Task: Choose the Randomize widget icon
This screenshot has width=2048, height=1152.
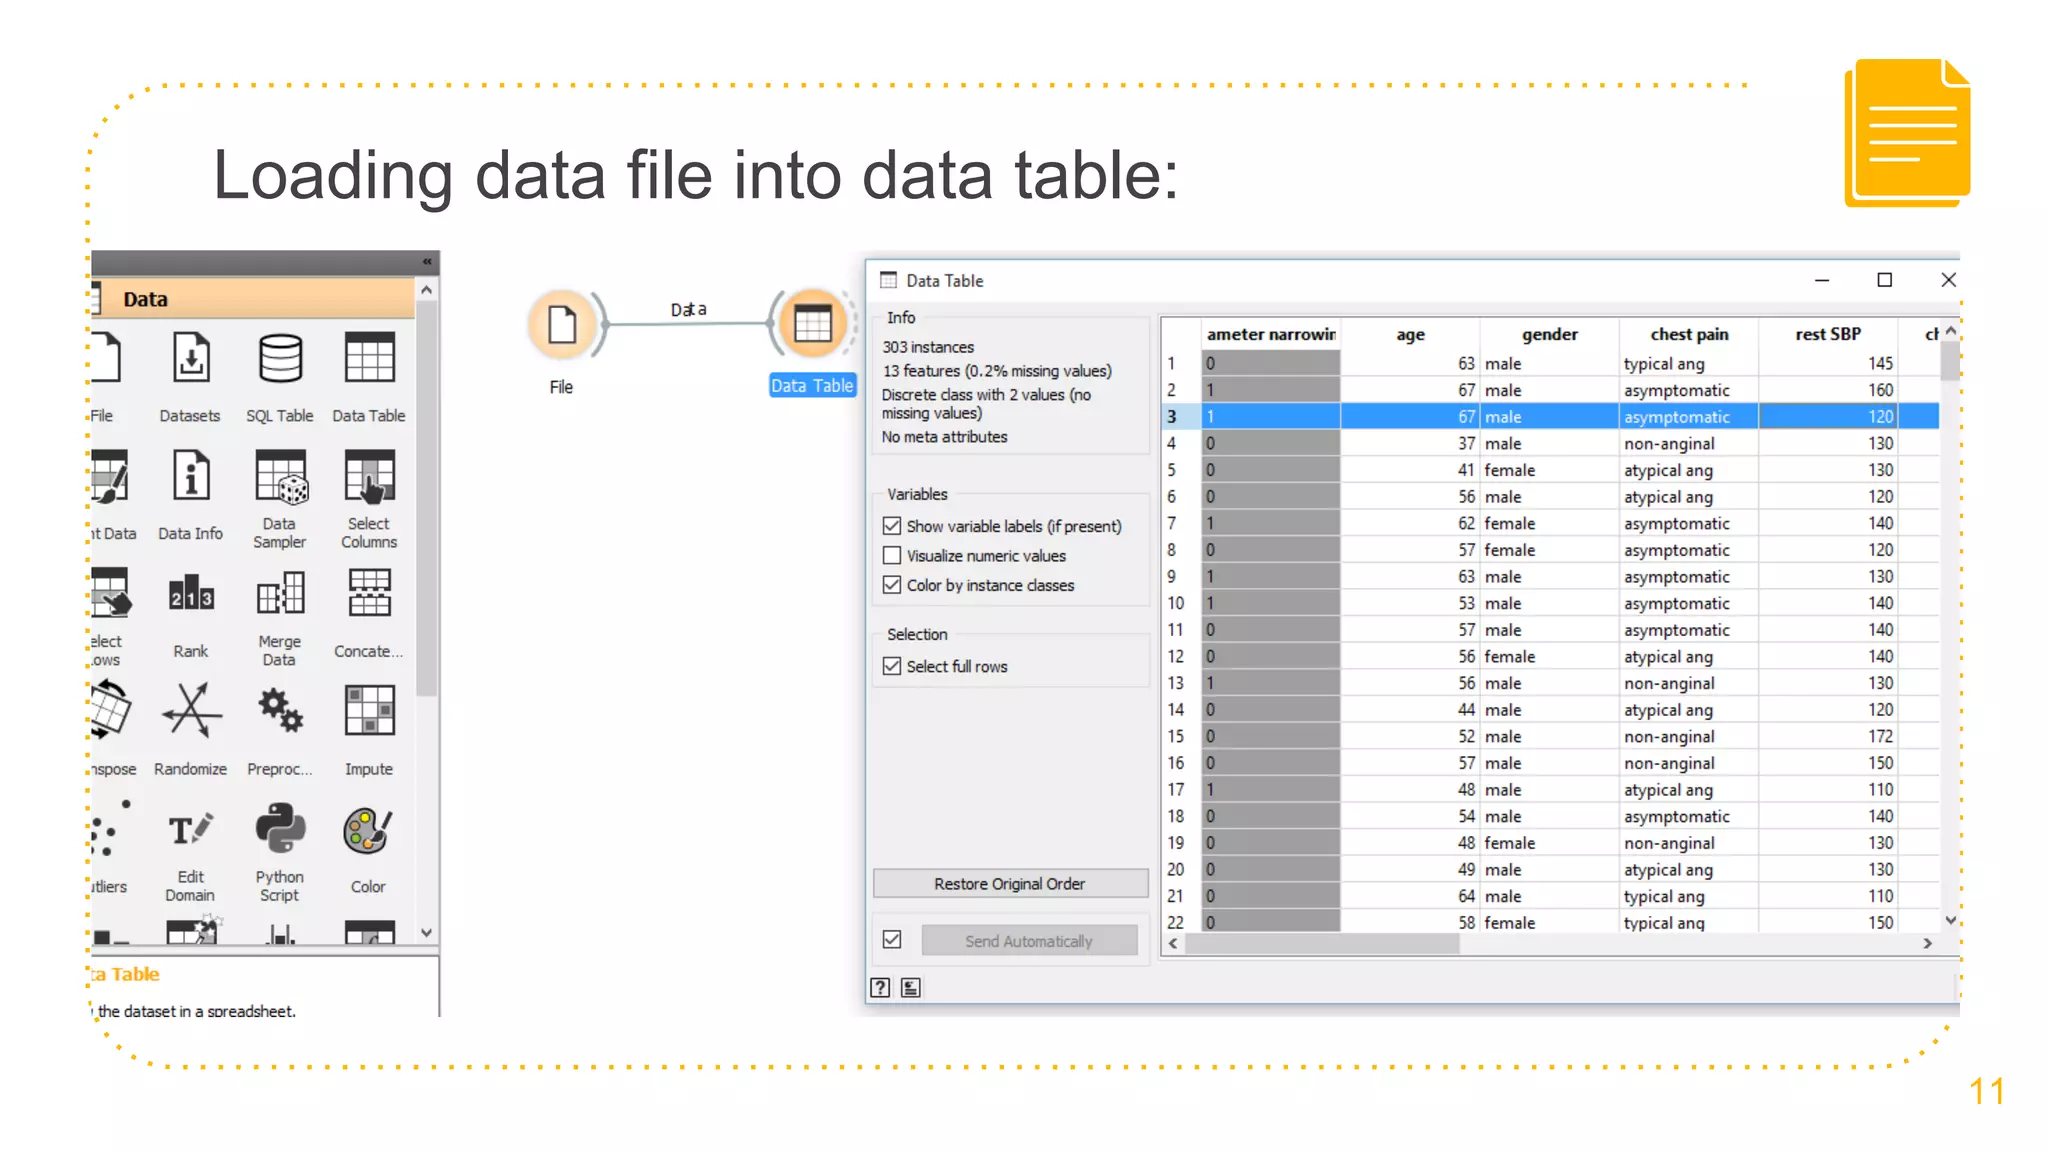Action: (x=190, y=712)
